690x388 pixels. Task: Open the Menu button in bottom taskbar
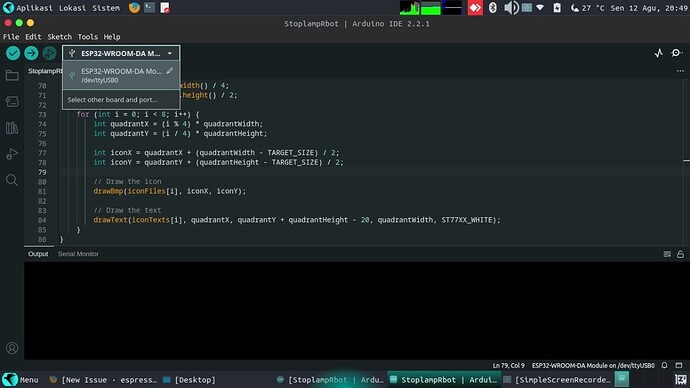click(20, 380)
